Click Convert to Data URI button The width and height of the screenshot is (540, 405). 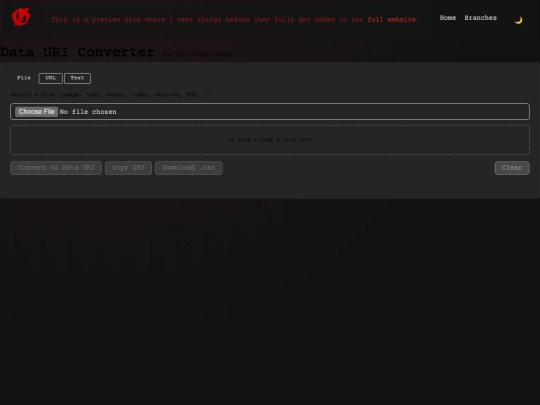coord(56,168)
